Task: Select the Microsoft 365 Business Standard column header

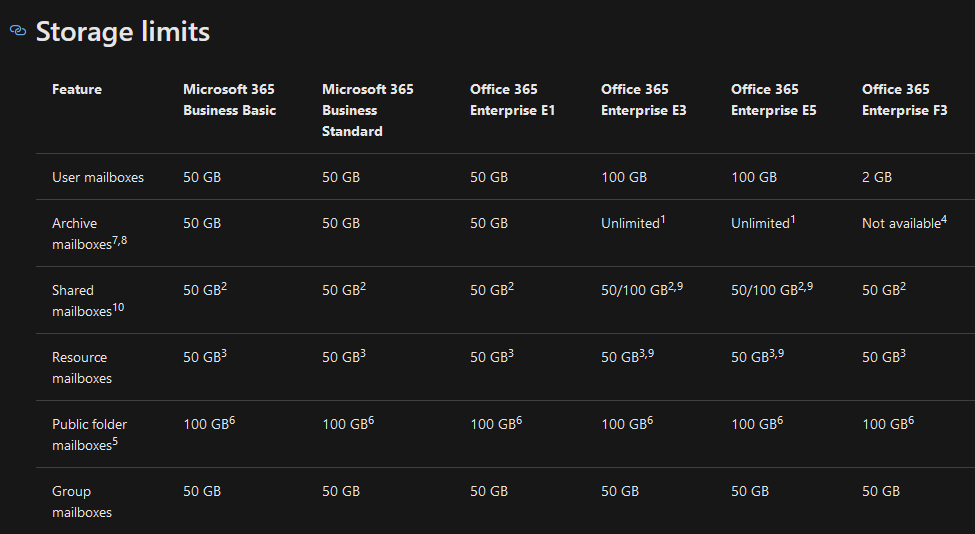Action: tap(367, 110)
